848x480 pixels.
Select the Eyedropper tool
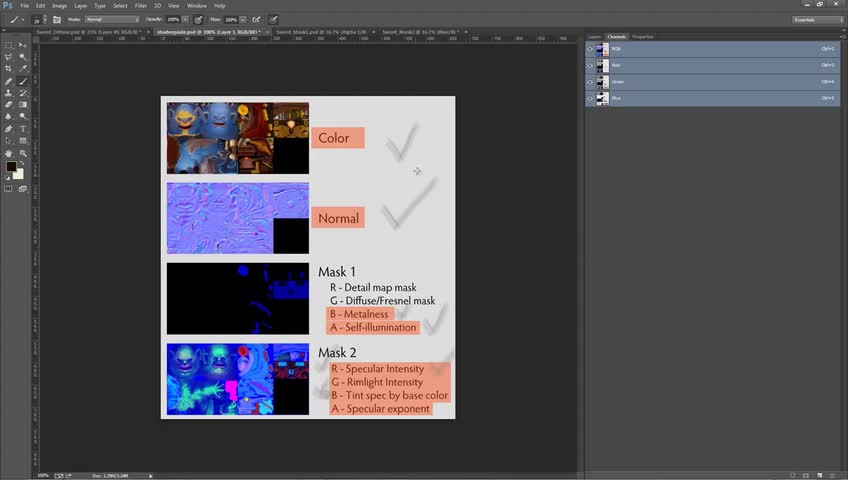tap(23, 69)
